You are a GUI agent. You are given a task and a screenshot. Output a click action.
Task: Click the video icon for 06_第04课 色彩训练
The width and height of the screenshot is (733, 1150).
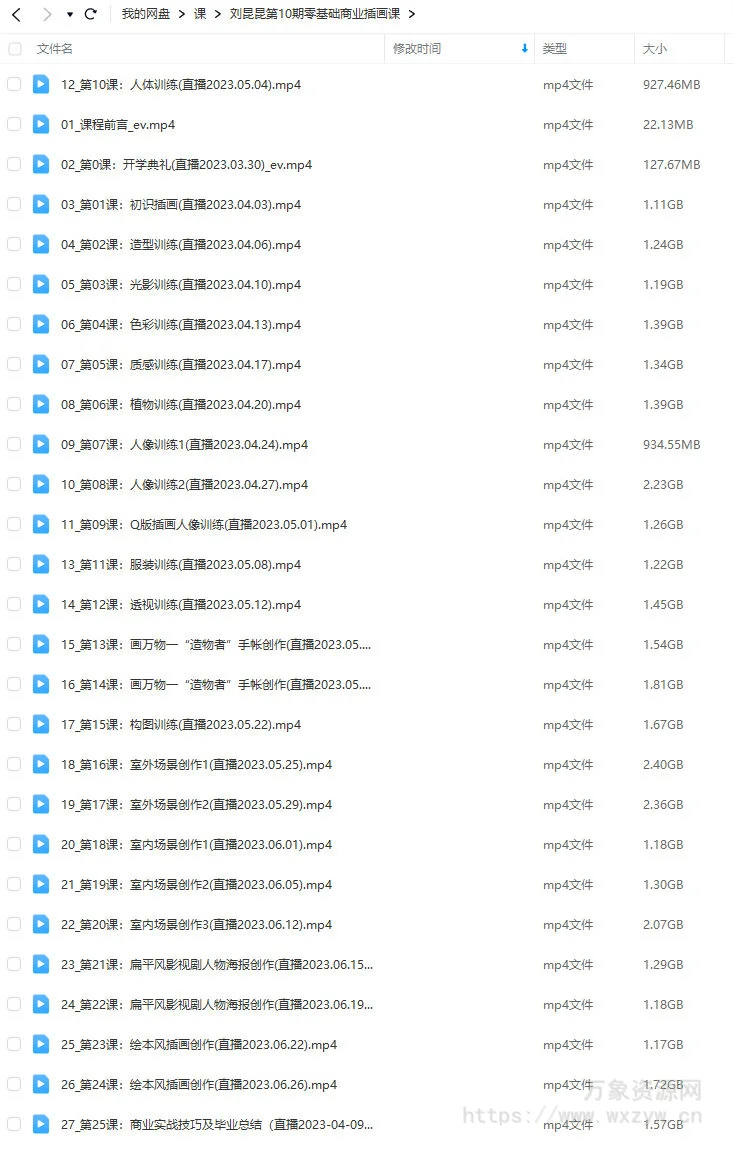pos(41,324)
